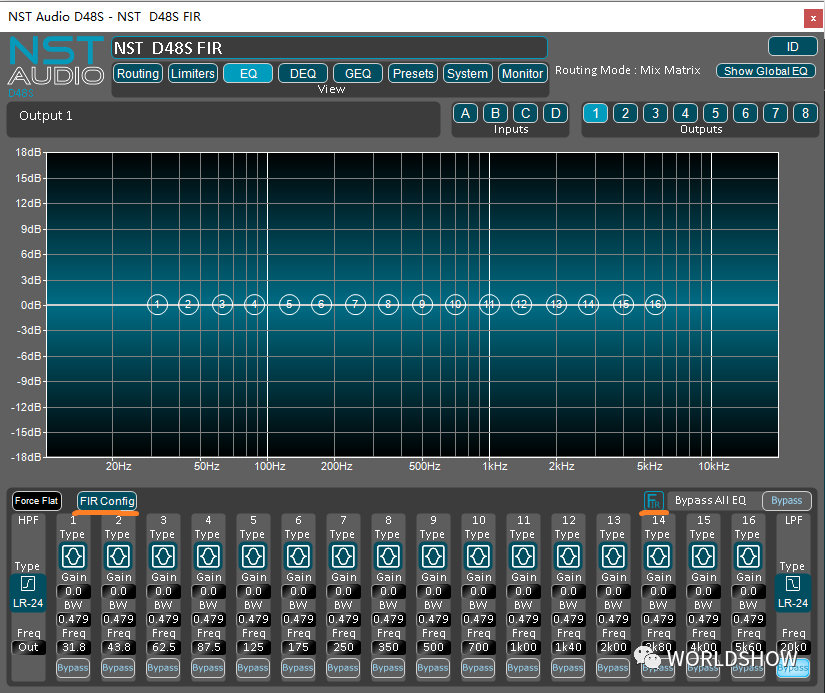825x693 pixels.
Task: Click the device name field NST D48S FIR
Action: point(329,48)
